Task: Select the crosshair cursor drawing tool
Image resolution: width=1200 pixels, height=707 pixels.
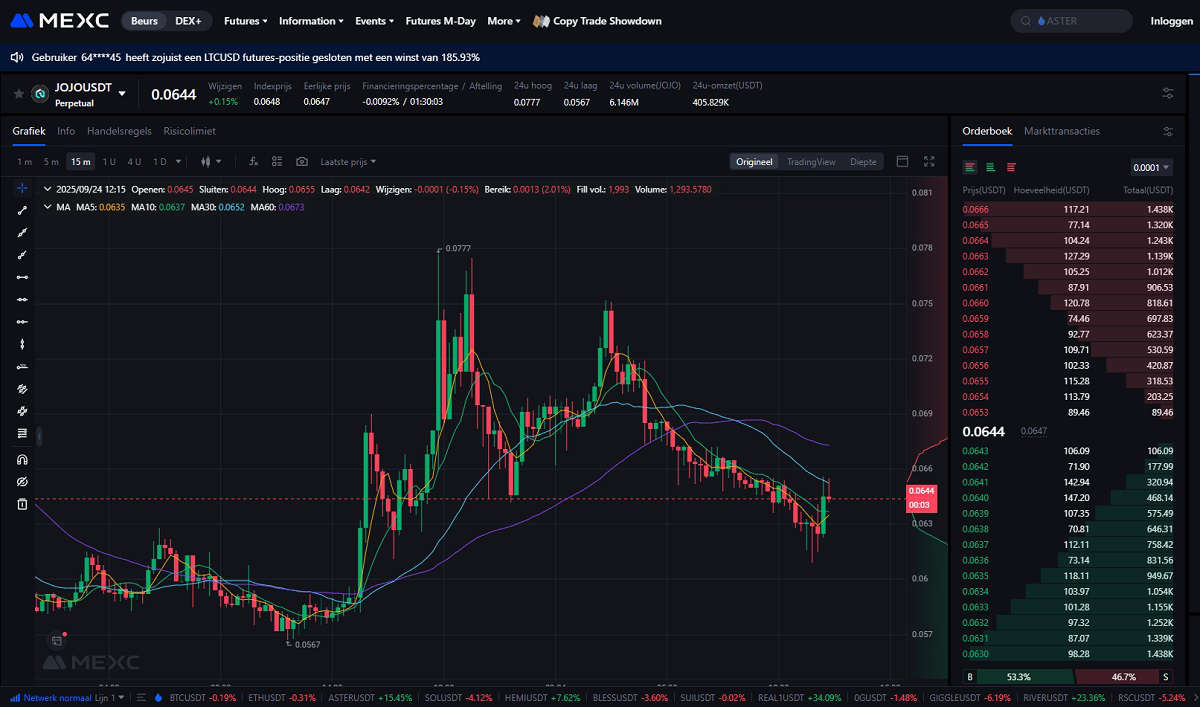Action: tap(22, 188)
